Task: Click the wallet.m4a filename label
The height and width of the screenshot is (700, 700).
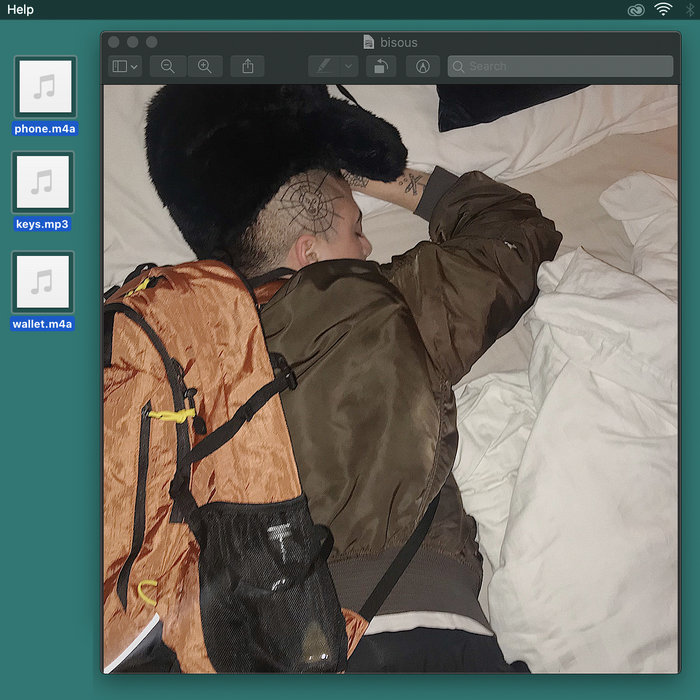Action: point(43,324)
